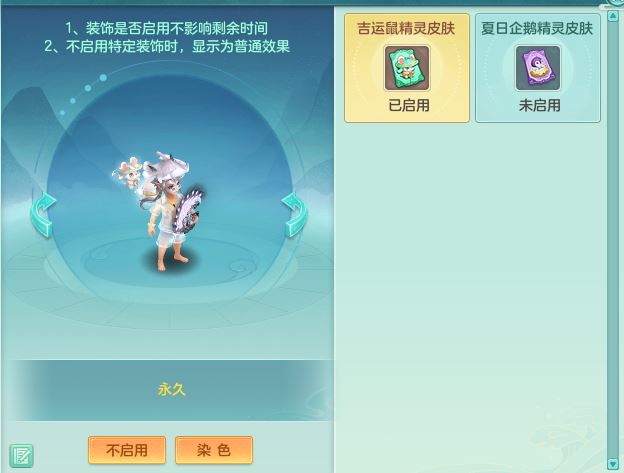
Task: Open the notepad edit icon at bottom-left
Action: point(21,456)
